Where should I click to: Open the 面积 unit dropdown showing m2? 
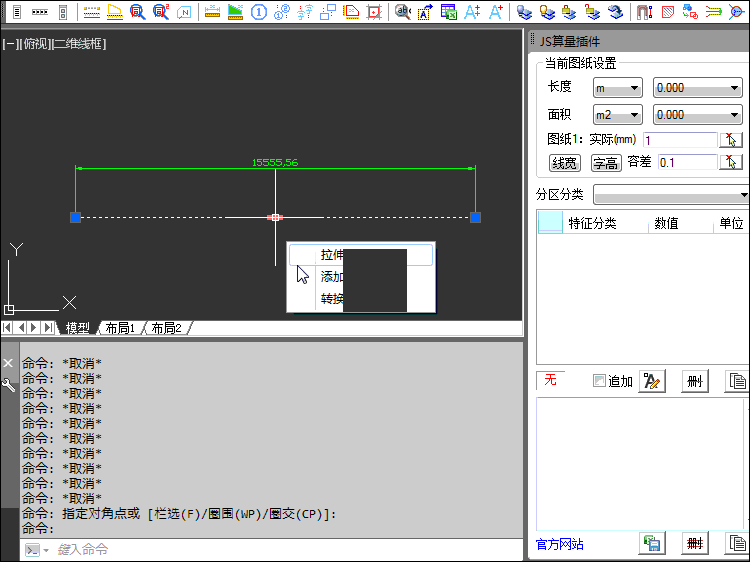pos(618,114)
